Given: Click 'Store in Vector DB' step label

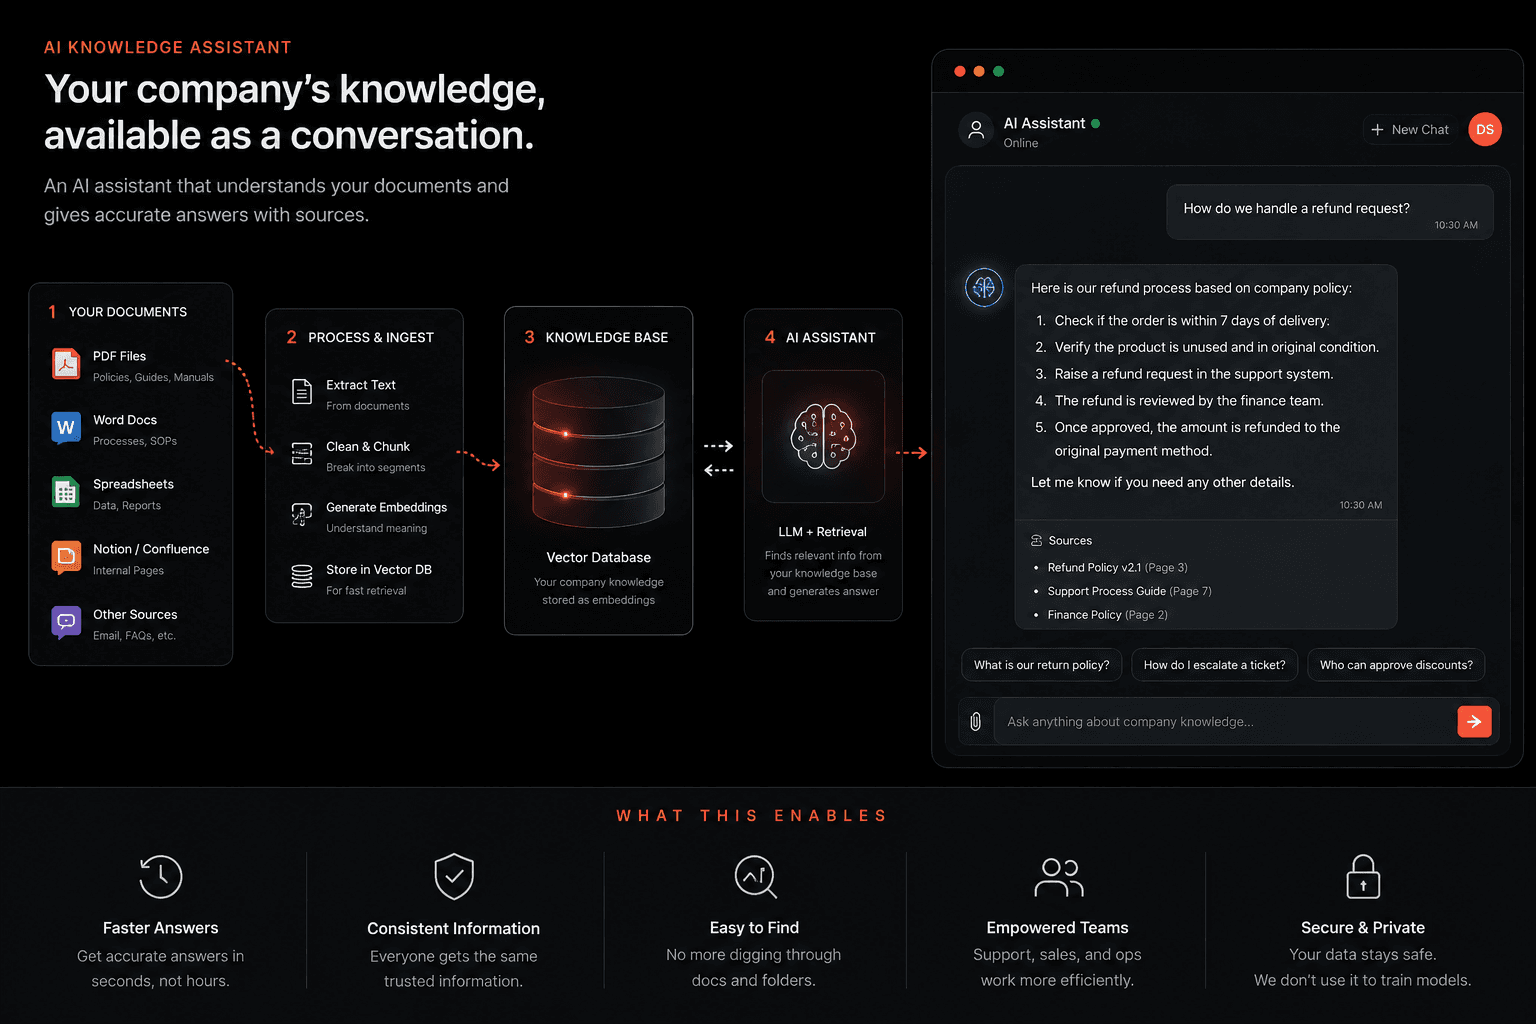Looking at the screenshot, I should click(x=379, y=570).
